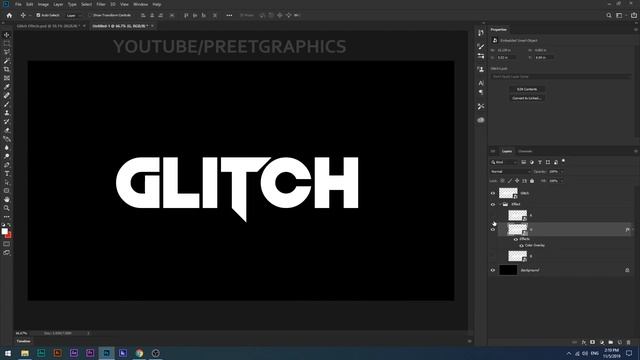Image resolution: width=640 pixels, height=360 pixels.
Task: Open the Kind filter dropdown
Action: click(x=504, y=162)
